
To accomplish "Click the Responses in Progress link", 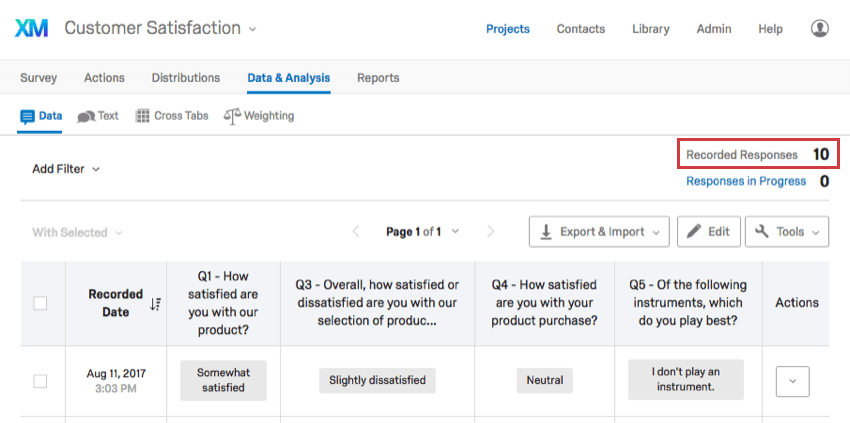I will pyautogui.click(x=746, y=181).
